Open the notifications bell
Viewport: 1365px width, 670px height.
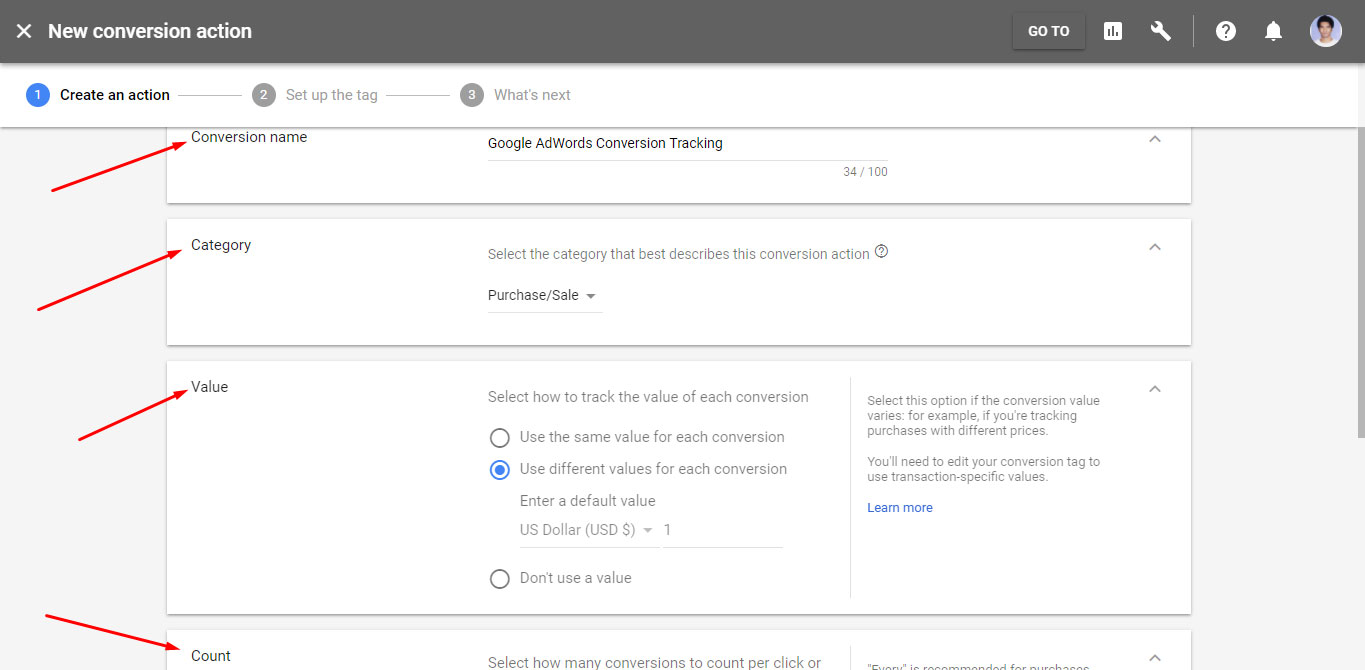pos(1273,31)
